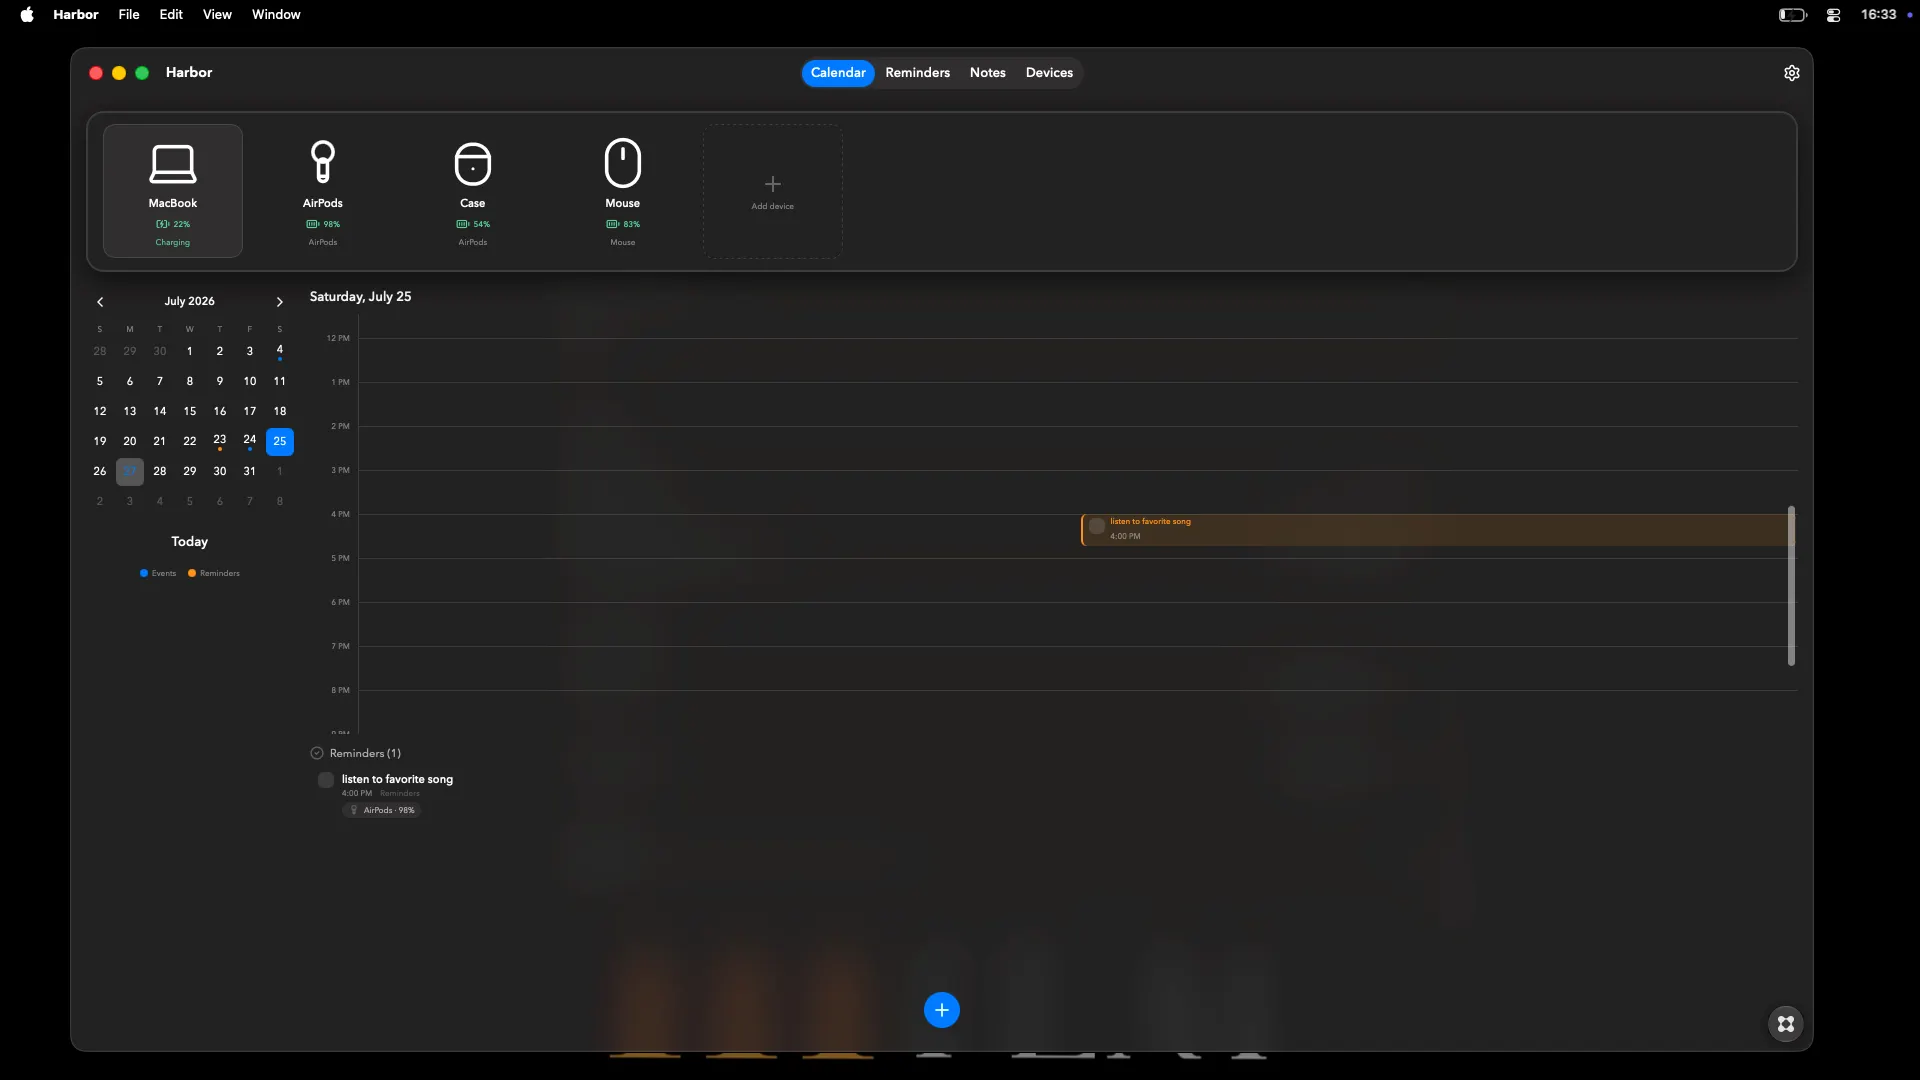Open Control Center in menu bar

1833,15
